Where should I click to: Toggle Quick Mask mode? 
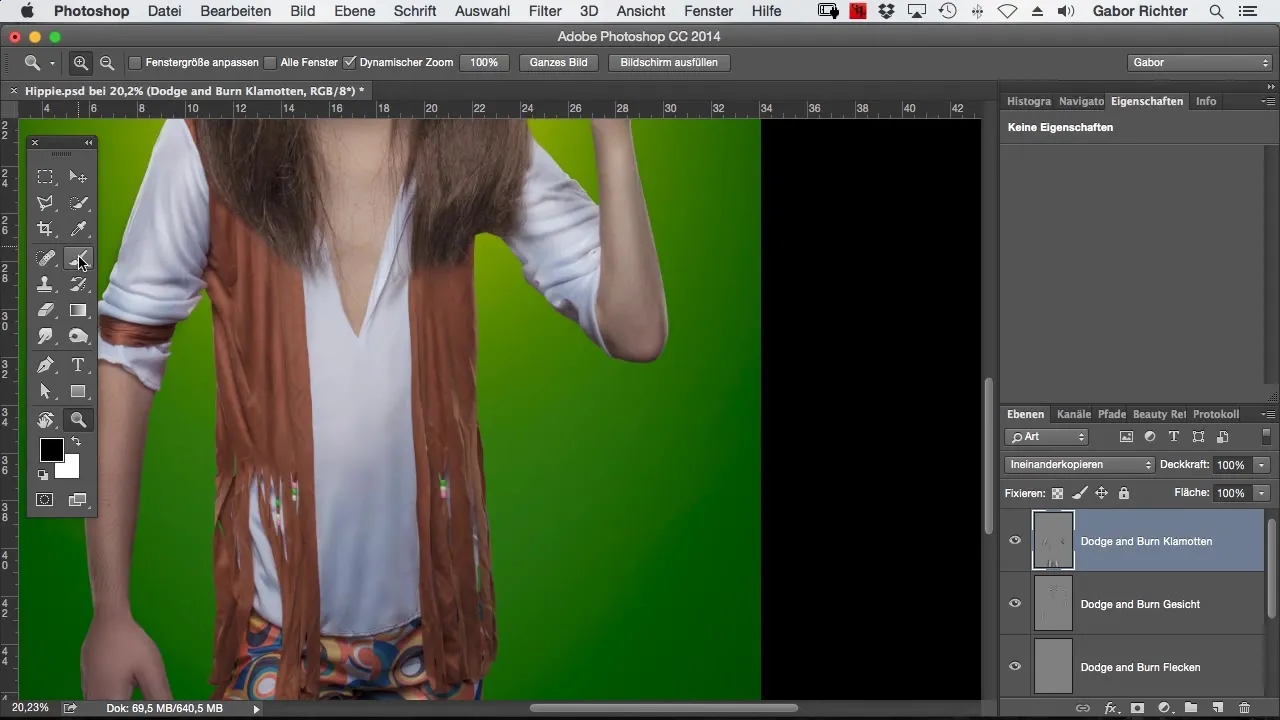click(x=45, y=499)
